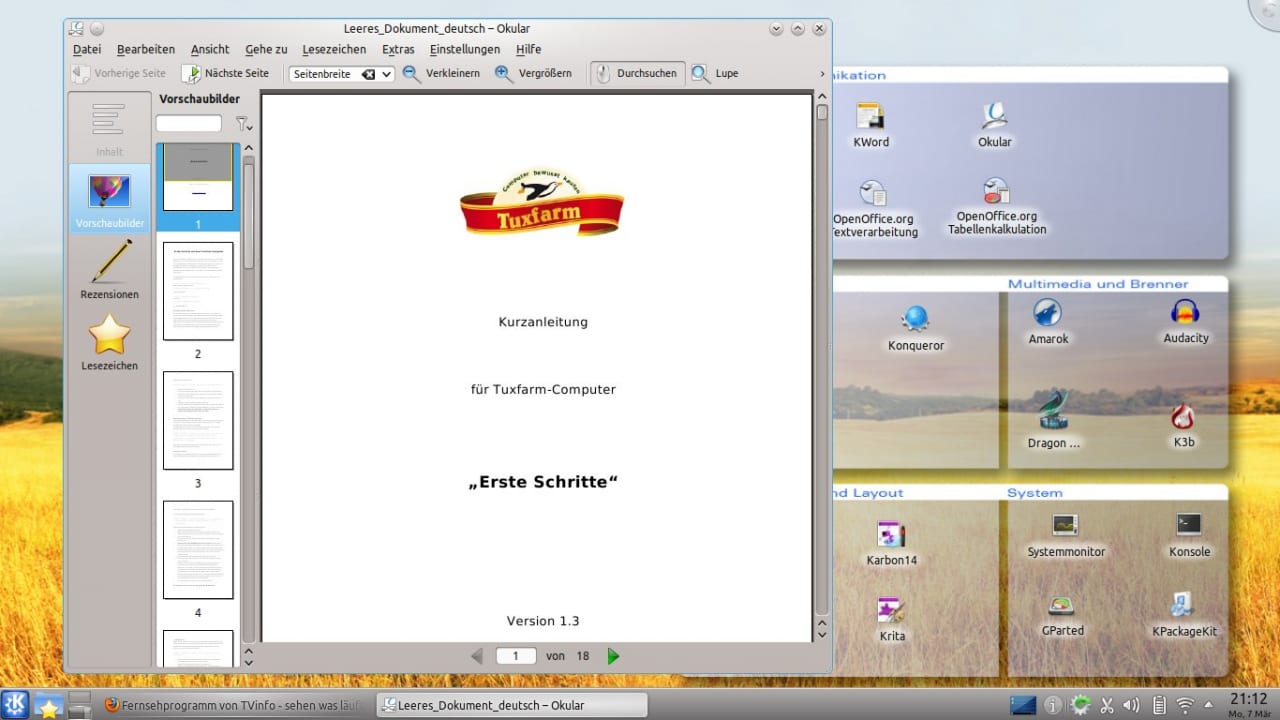
Task: Click Okular Leeres_Dokument_deutsch taskbar entry
Action: click(511, 705)
